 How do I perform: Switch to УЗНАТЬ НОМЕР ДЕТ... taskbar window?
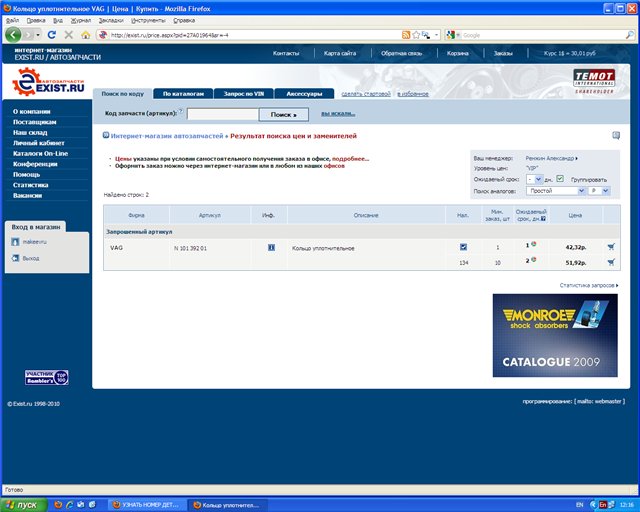[x=146, y=505]
